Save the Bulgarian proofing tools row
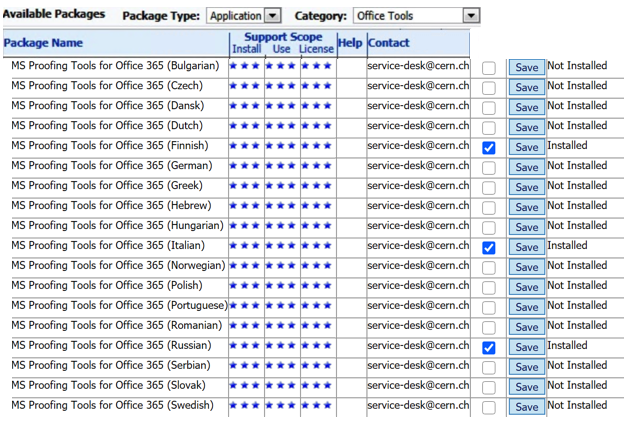 click(x=527, y=67)
